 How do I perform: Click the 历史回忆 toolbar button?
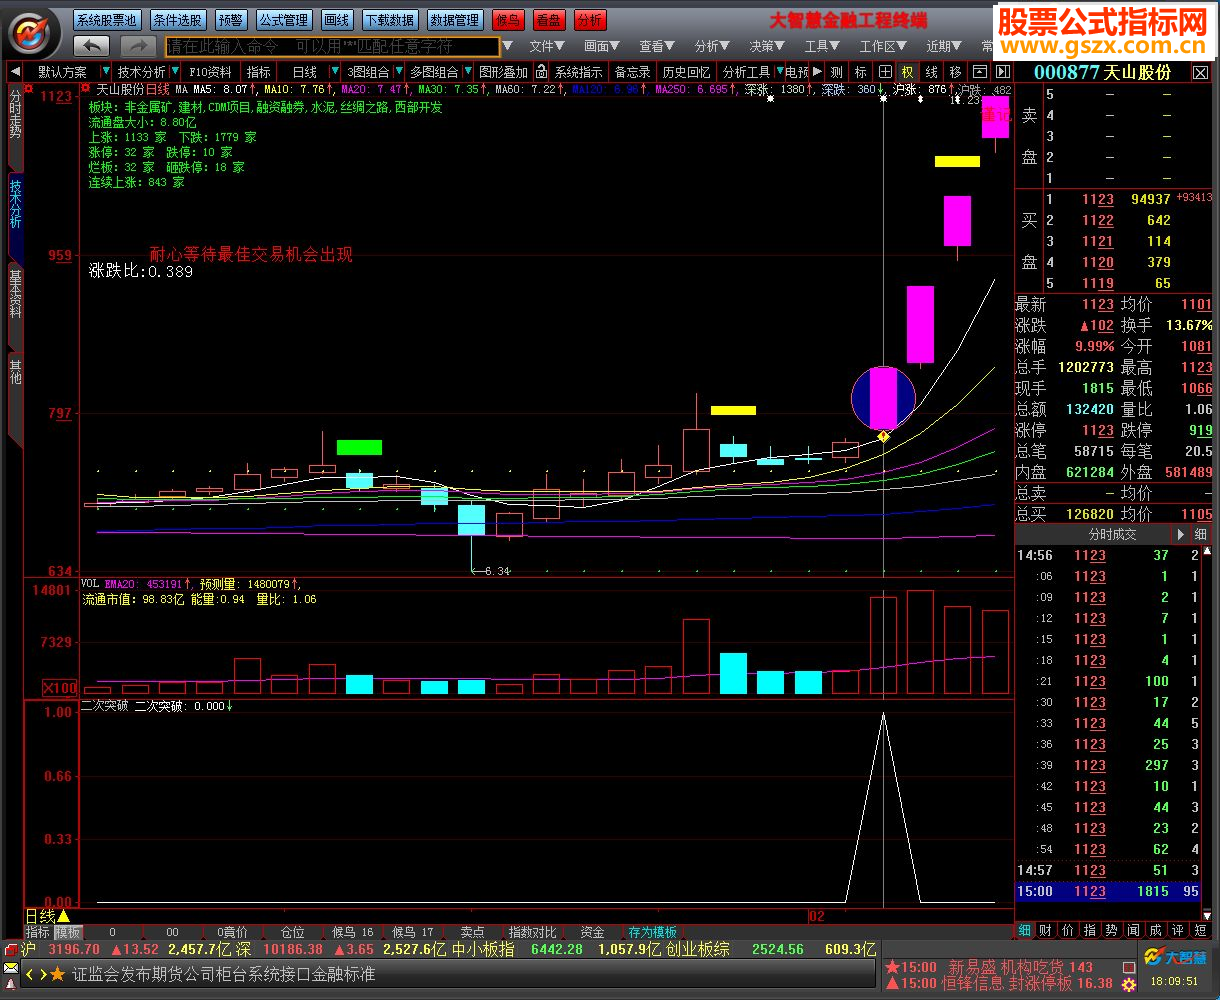pyautogui.click(x=685, y=72)
